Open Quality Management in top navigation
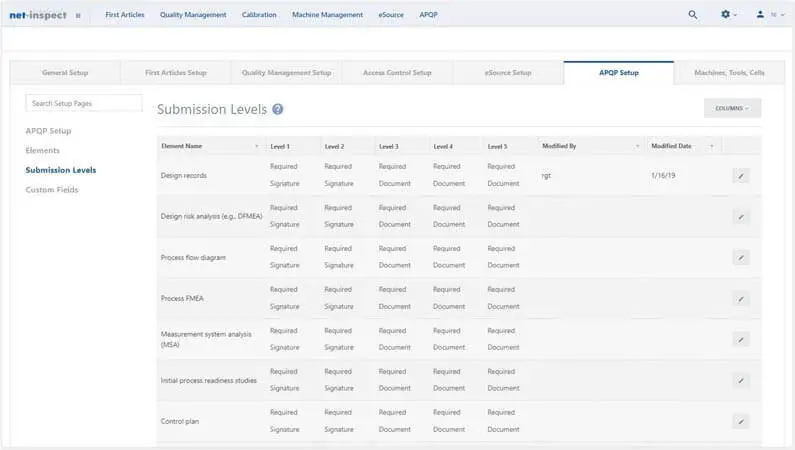 tap(193, 15)
